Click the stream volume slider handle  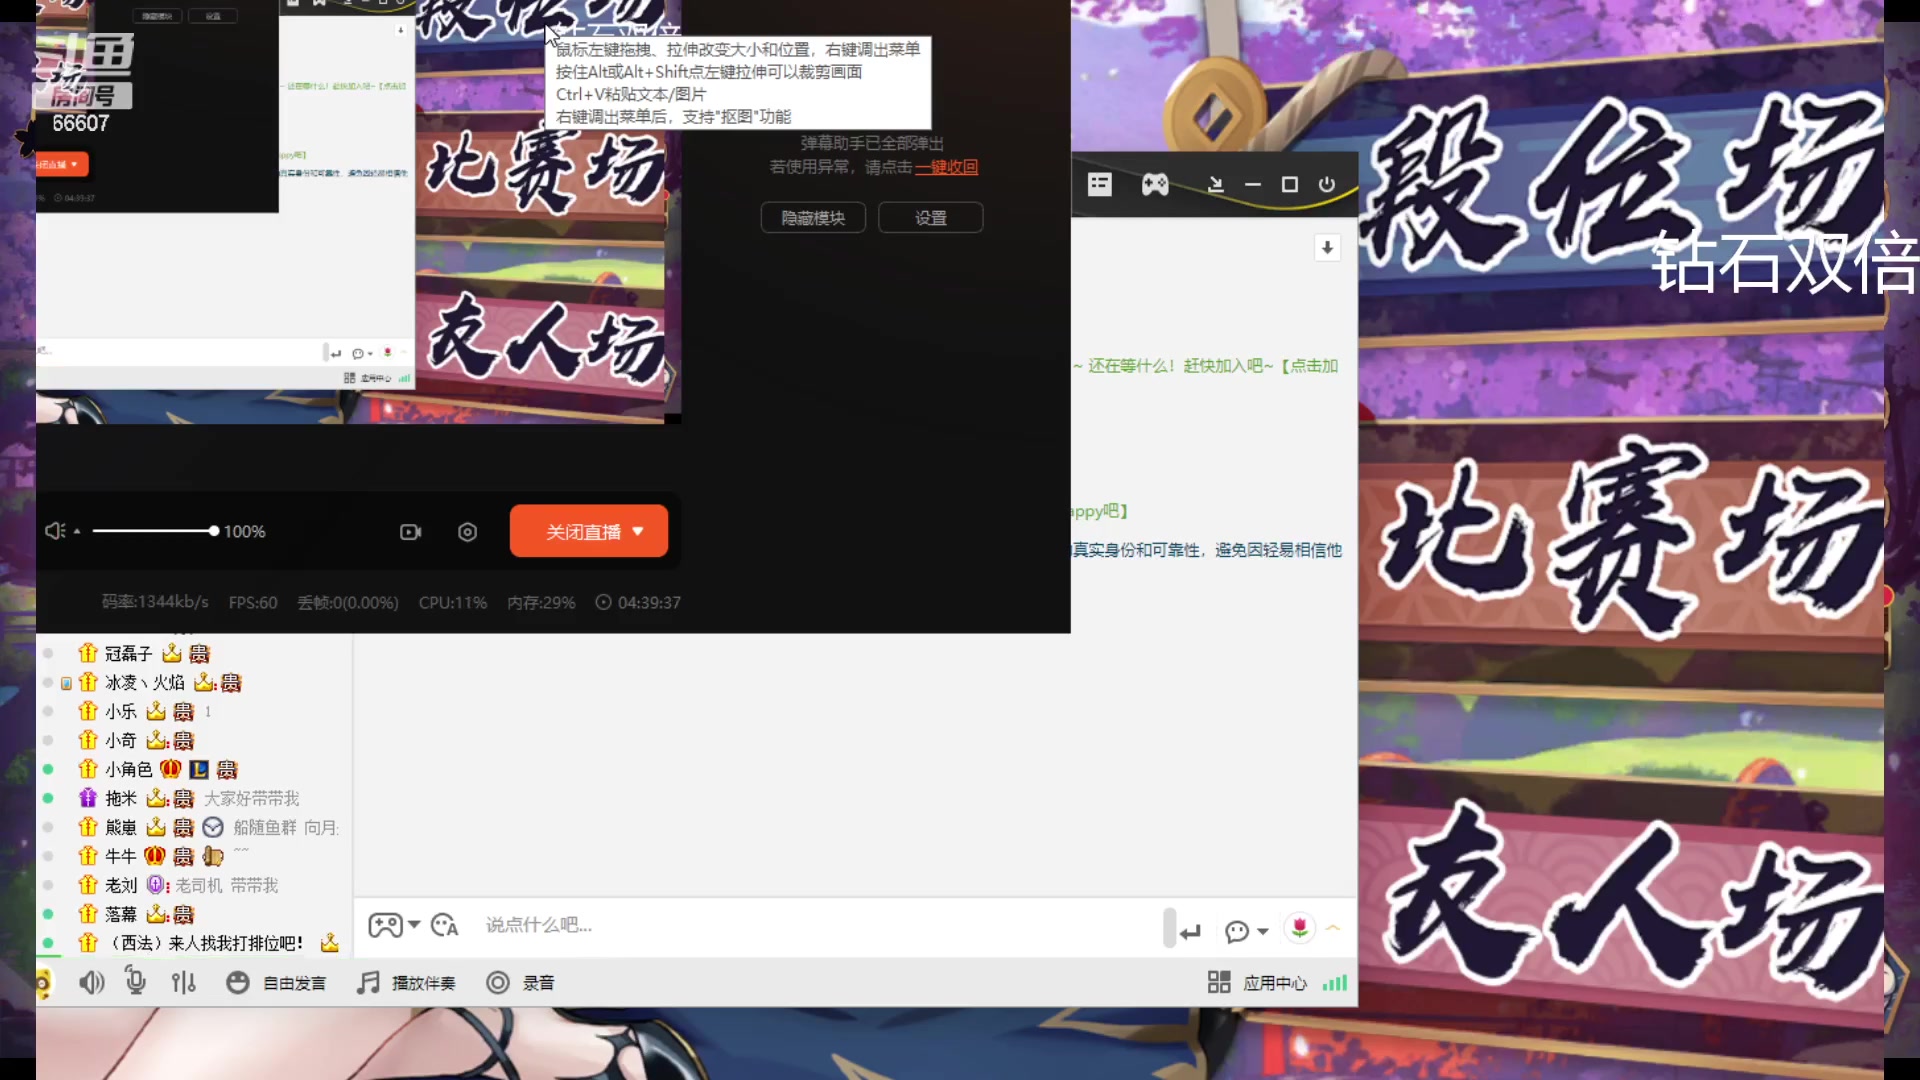coord(213,531)
